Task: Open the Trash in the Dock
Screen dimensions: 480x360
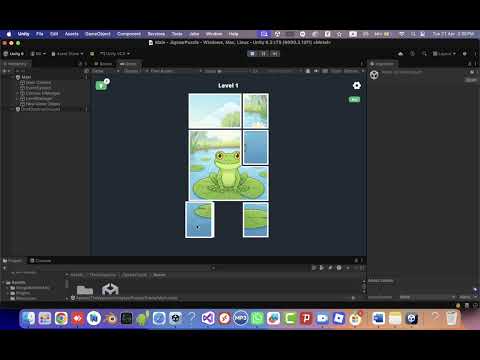Action: [x=451, y=318]
